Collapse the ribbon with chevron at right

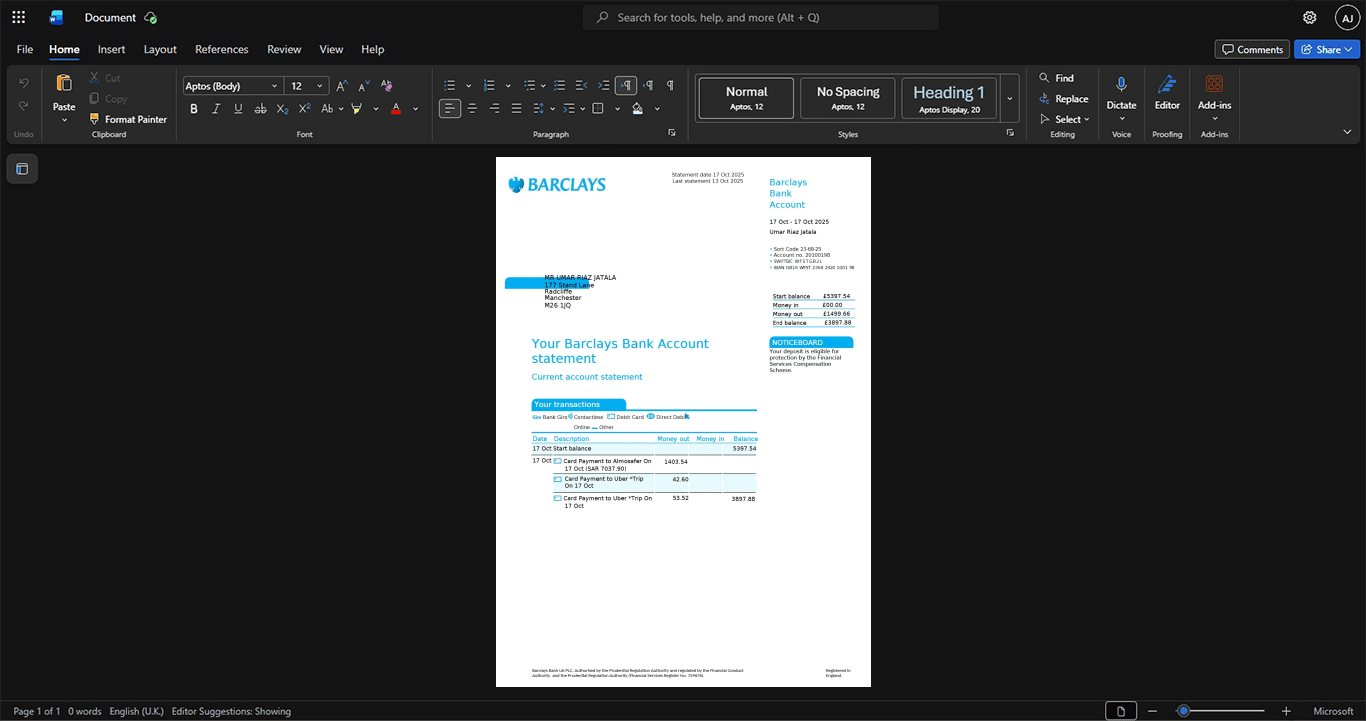(1346, 132)
